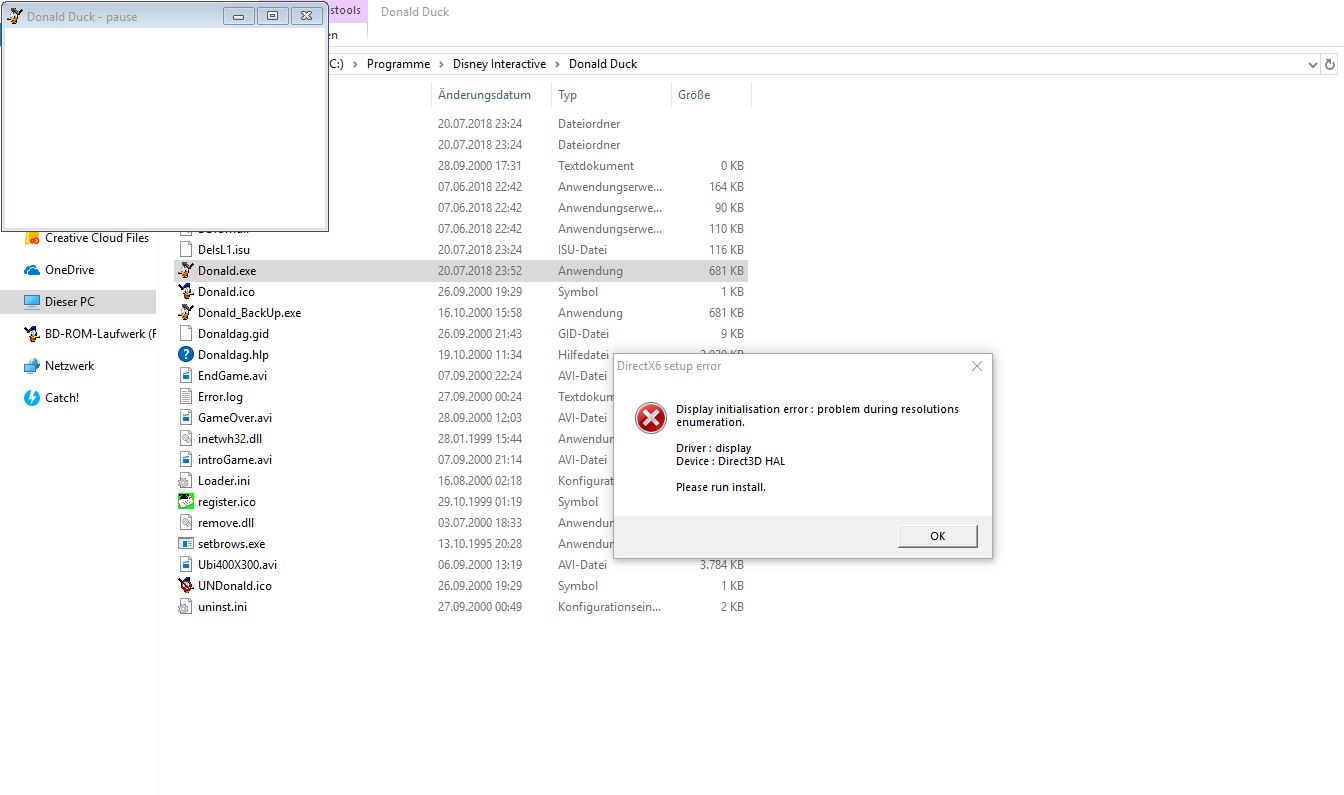The image size is (1344, 795).
Task: Click Konfigurationsein... type of uninst.ini
Action: pos(610,607)
